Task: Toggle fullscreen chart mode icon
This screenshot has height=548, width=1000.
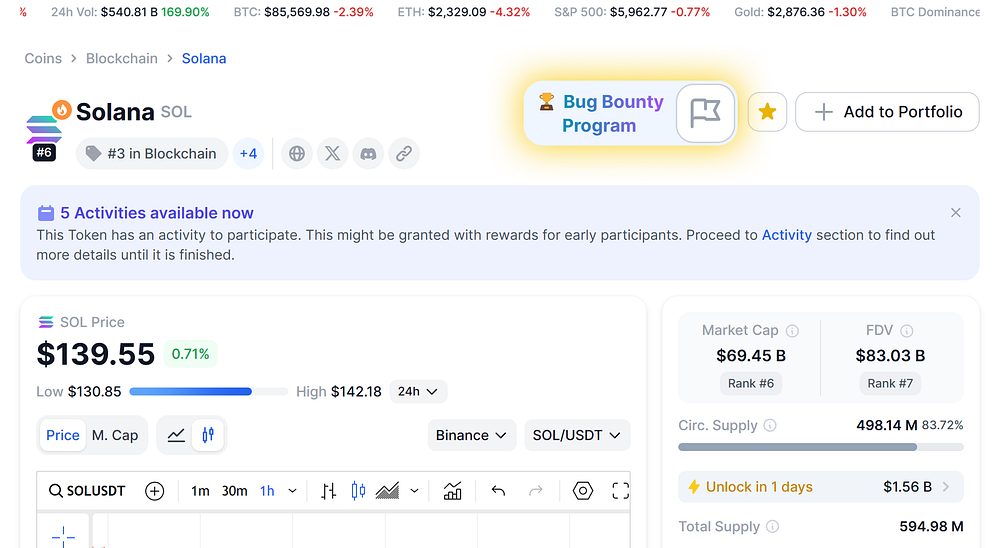Action: (x=620, y=491)
